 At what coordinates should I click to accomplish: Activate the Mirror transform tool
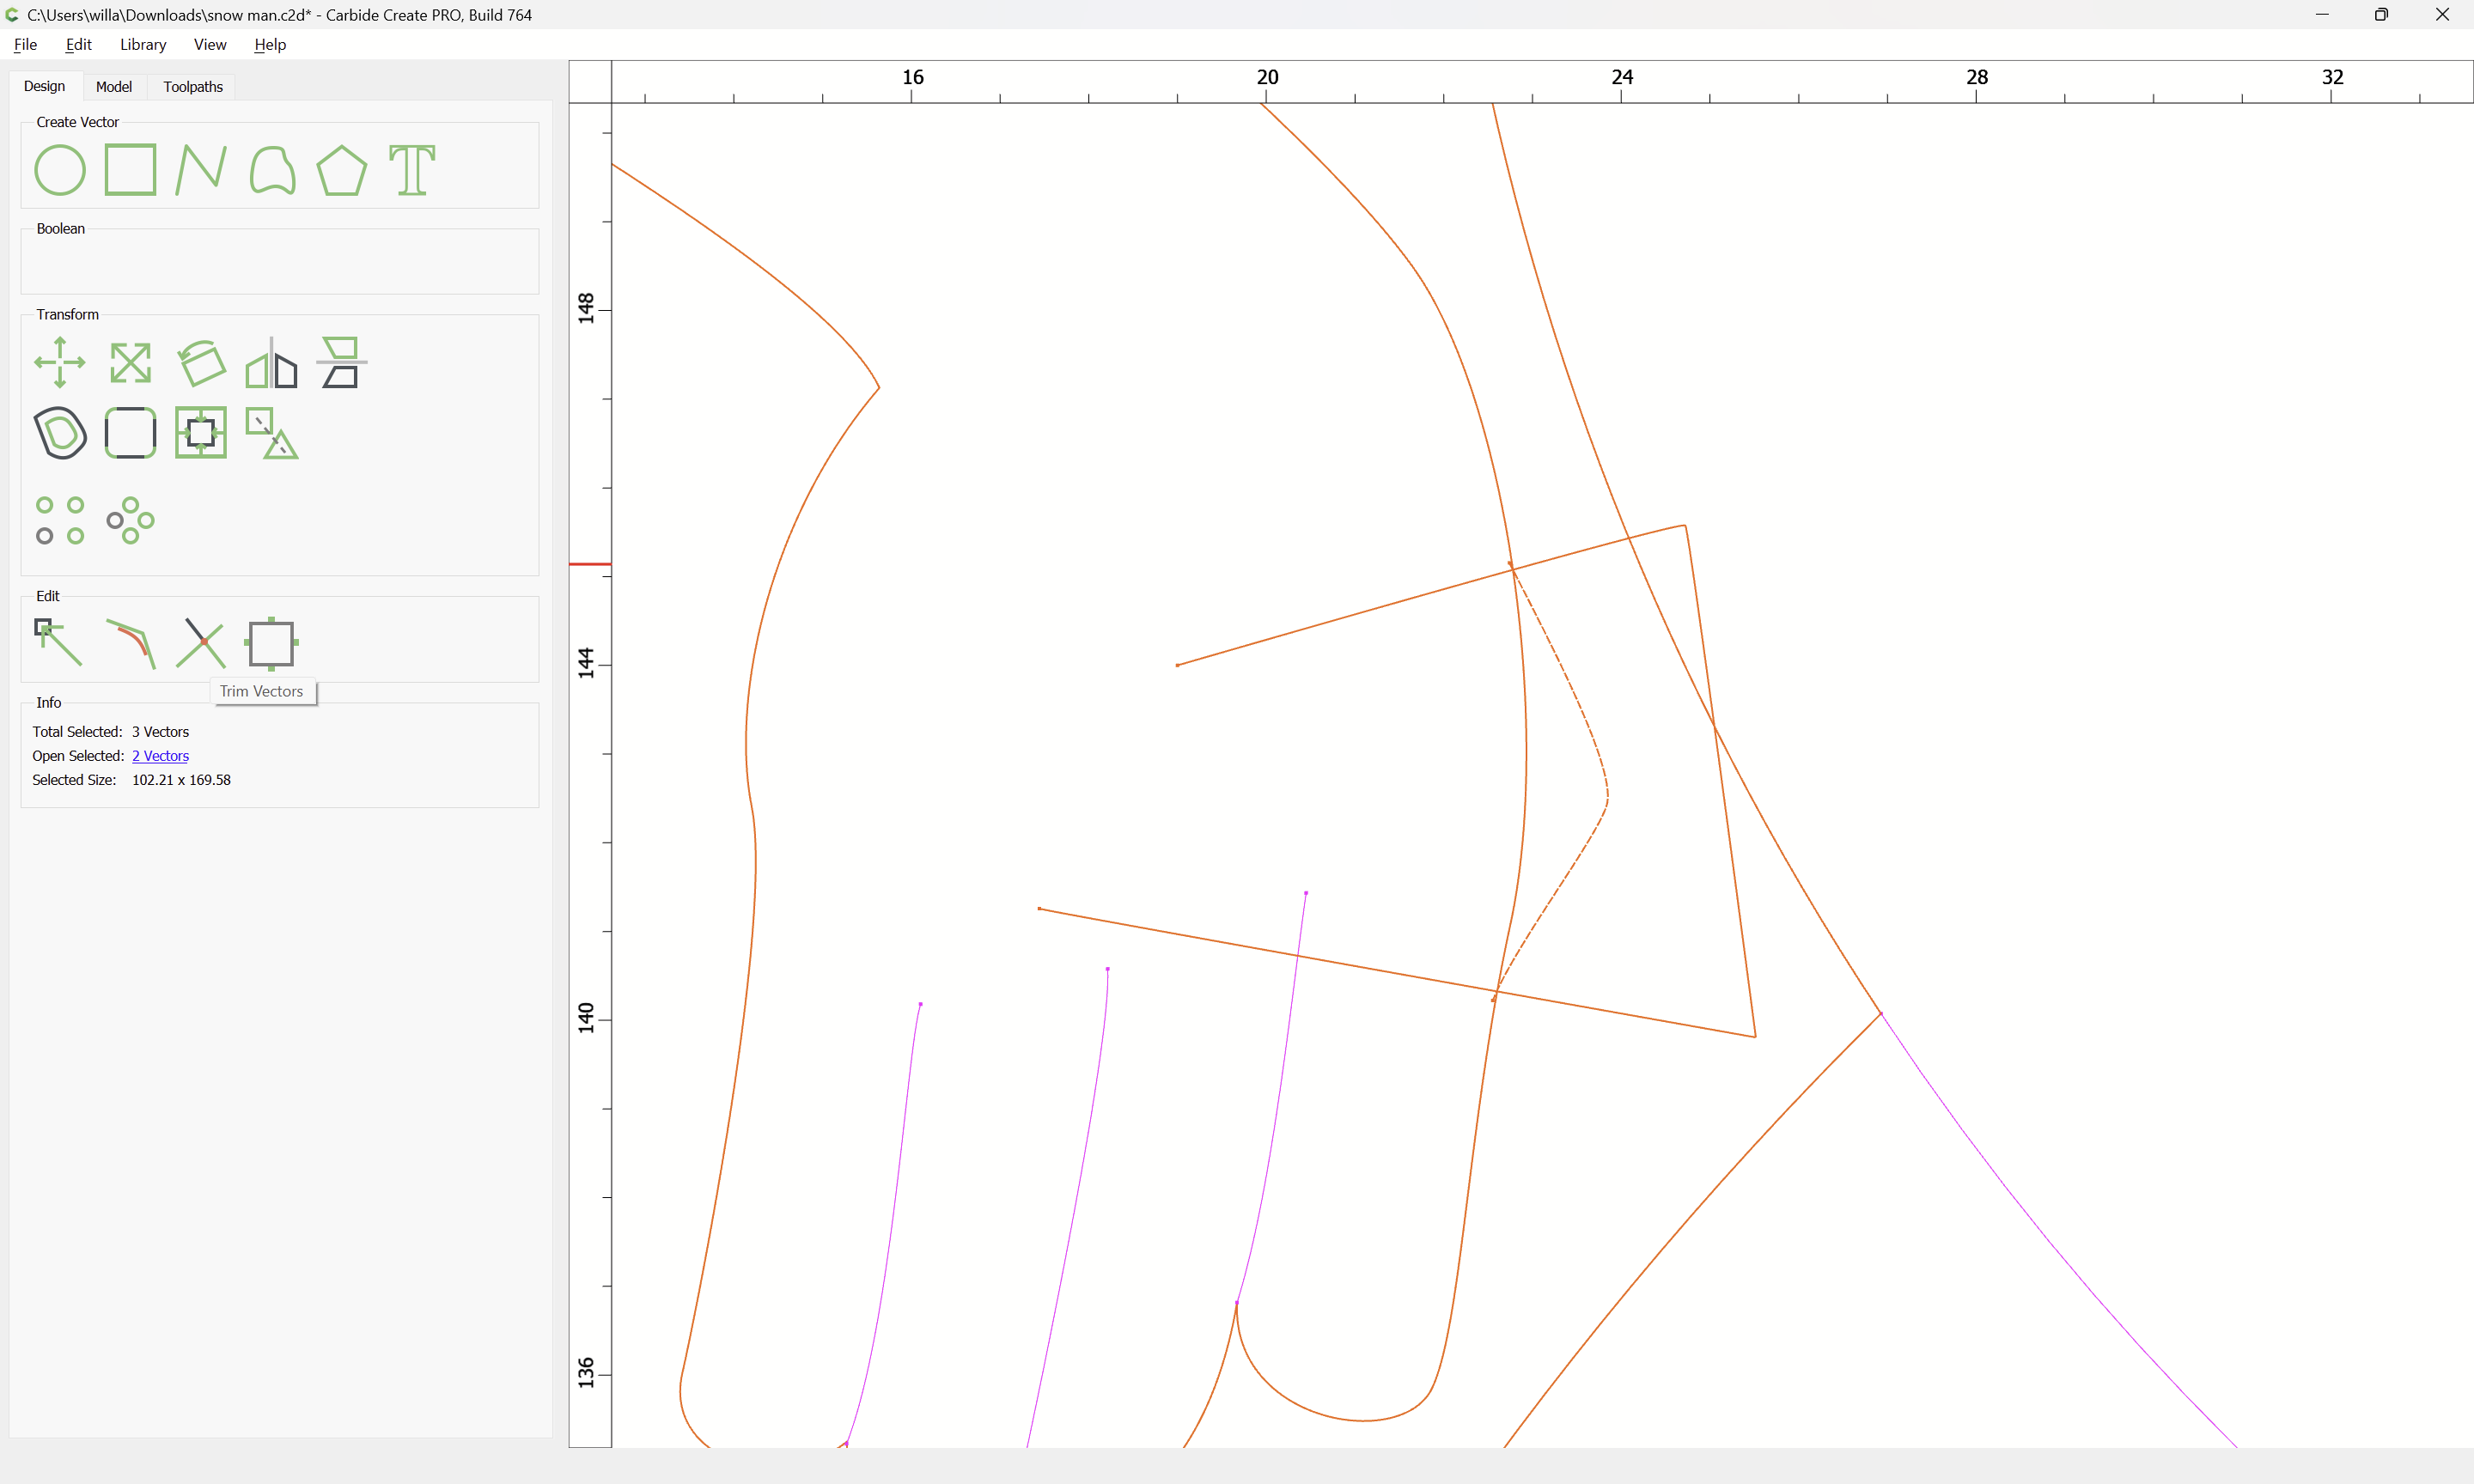(x=271, y=362)
